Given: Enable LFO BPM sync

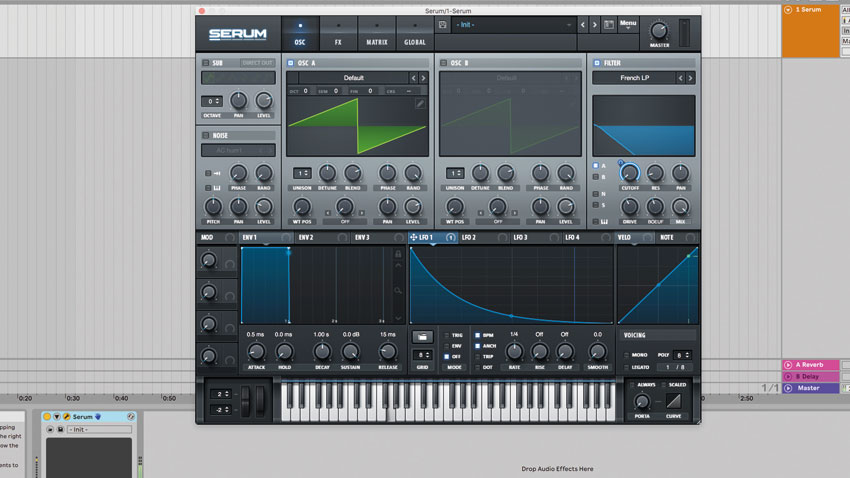Looking at the screenshot, I should [x=478, y=335].
